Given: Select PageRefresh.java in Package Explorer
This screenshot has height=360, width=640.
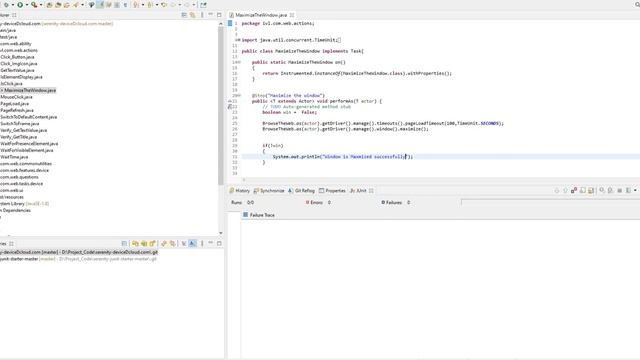Looking at the screenshot, I should (17, 110).
